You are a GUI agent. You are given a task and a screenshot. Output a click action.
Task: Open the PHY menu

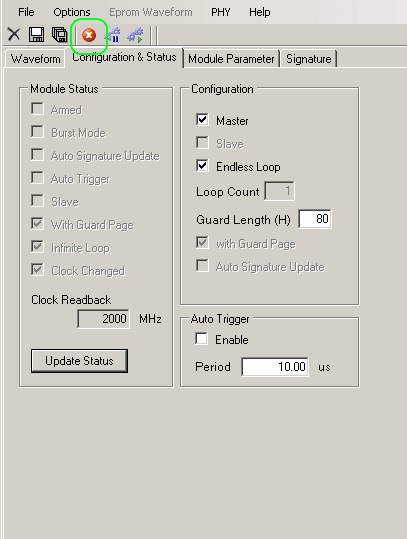click(x=221, y=12)
